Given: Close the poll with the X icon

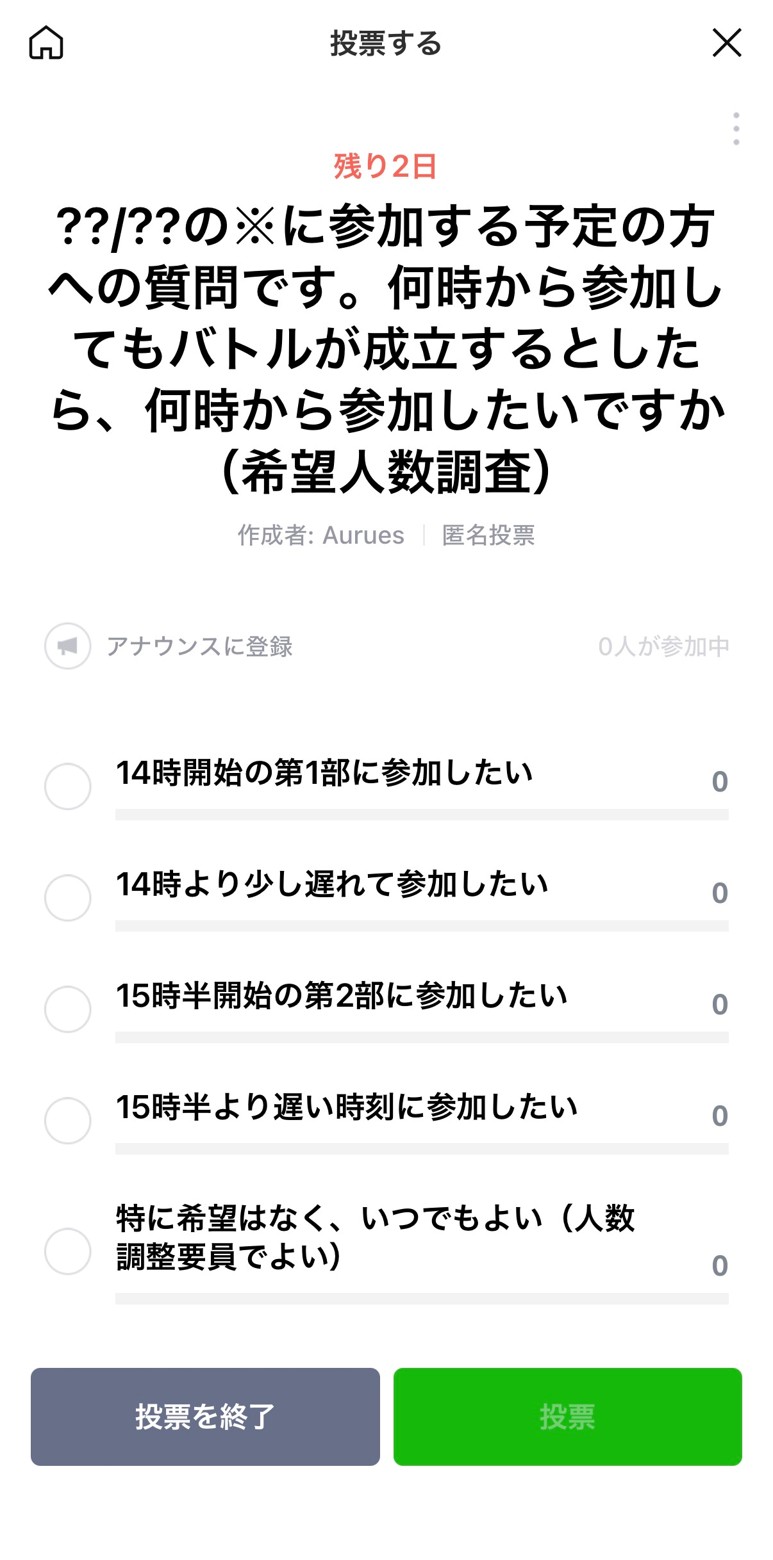Looking at the screenshot, I should (x=726, y=43).
